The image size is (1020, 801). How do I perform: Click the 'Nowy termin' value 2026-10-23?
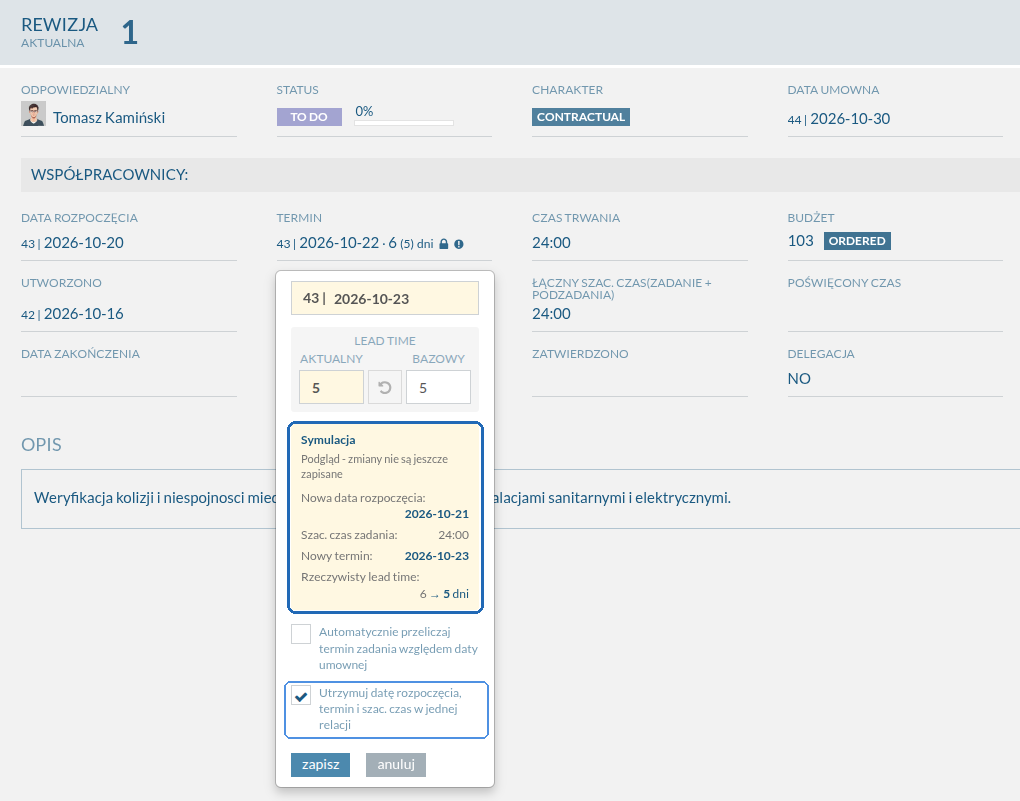pos(436,556)
